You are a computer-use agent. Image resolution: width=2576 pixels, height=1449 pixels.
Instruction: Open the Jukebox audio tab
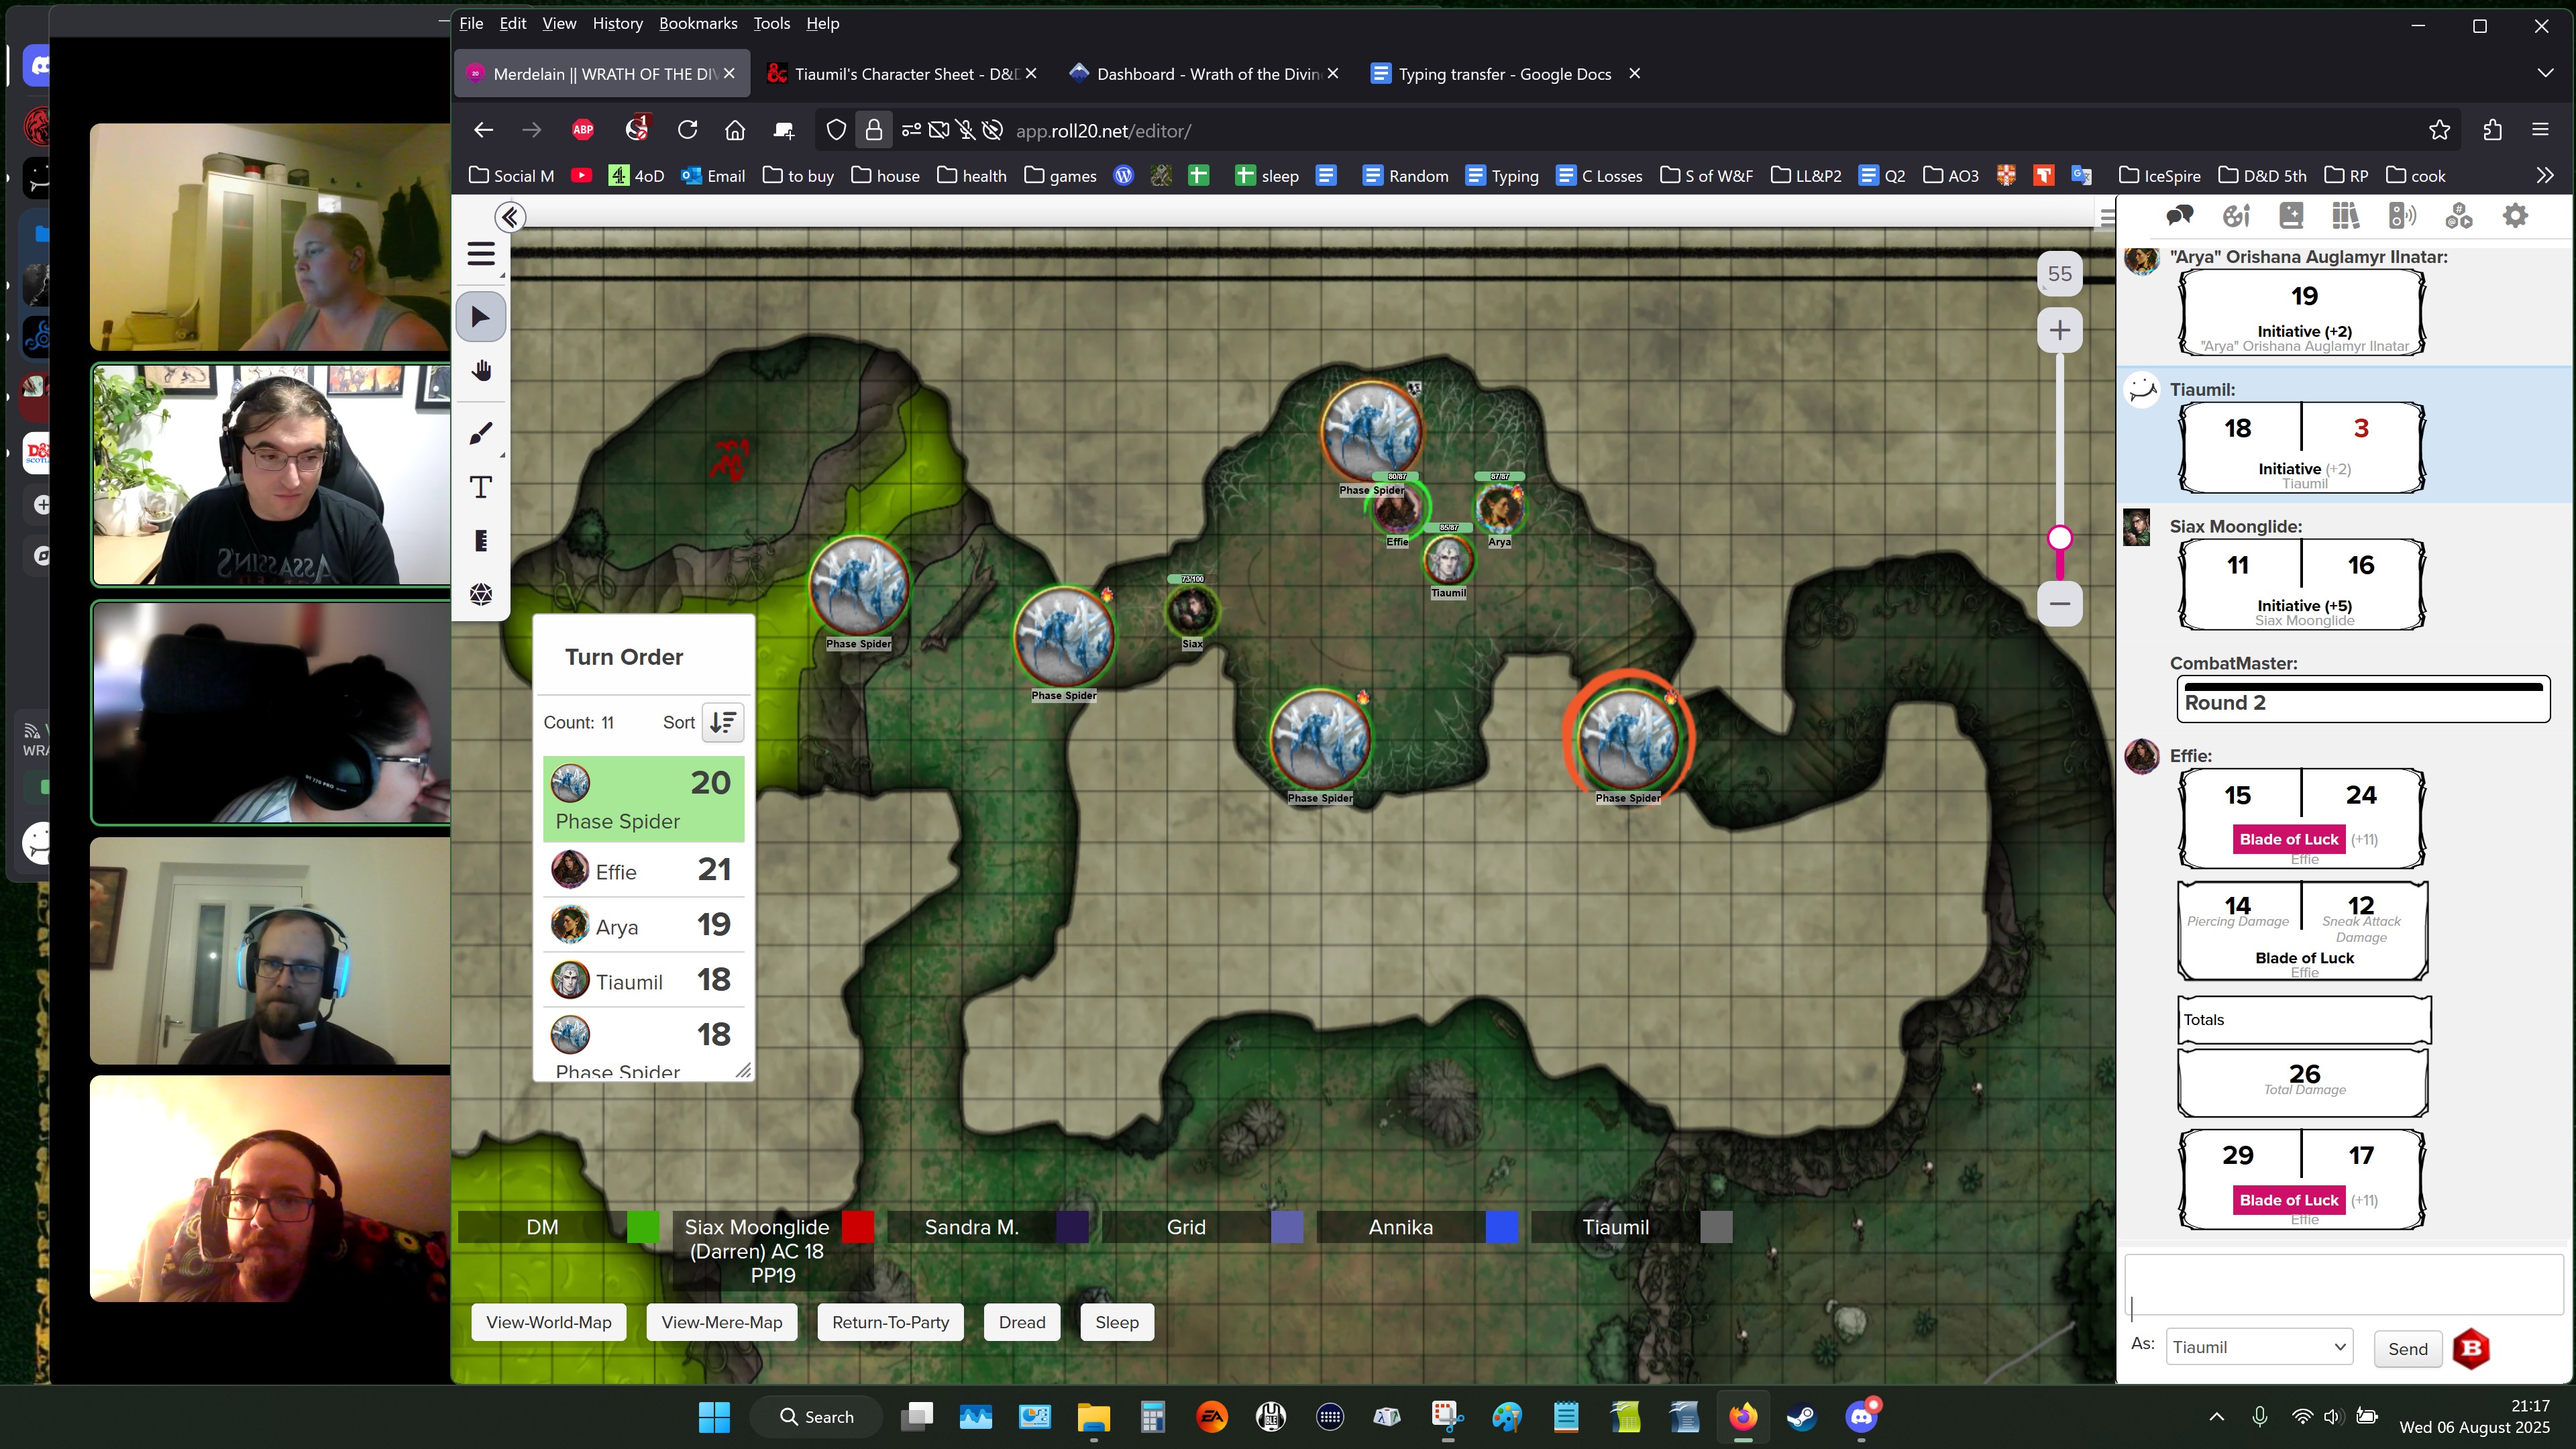click(x=2401, y=216)
